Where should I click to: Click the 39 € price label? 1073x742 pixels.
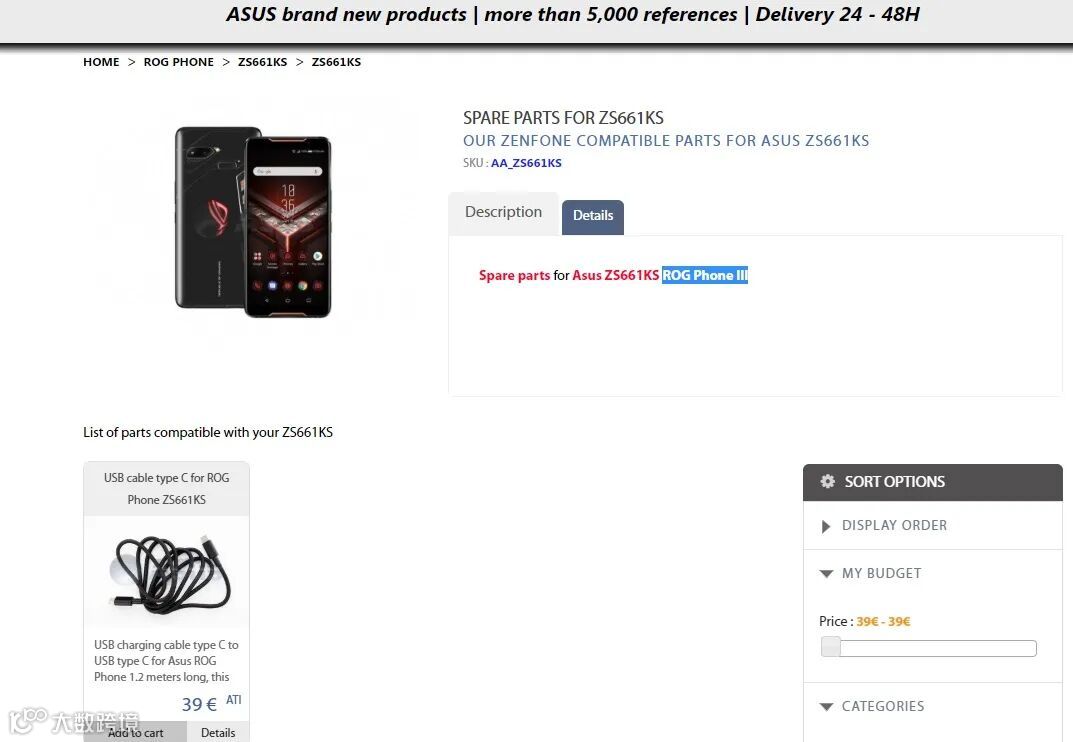[199, 704]
